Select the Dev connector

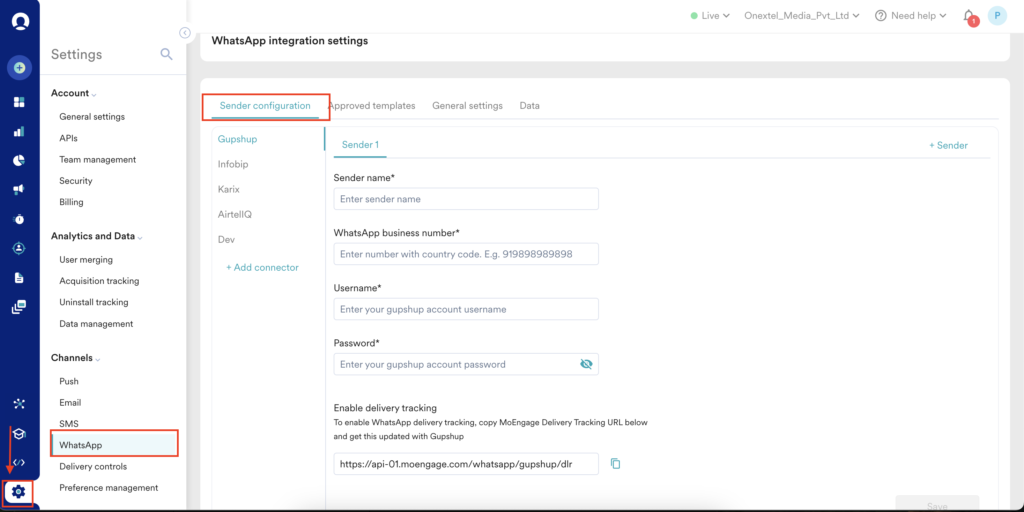(x=227, y=240)
